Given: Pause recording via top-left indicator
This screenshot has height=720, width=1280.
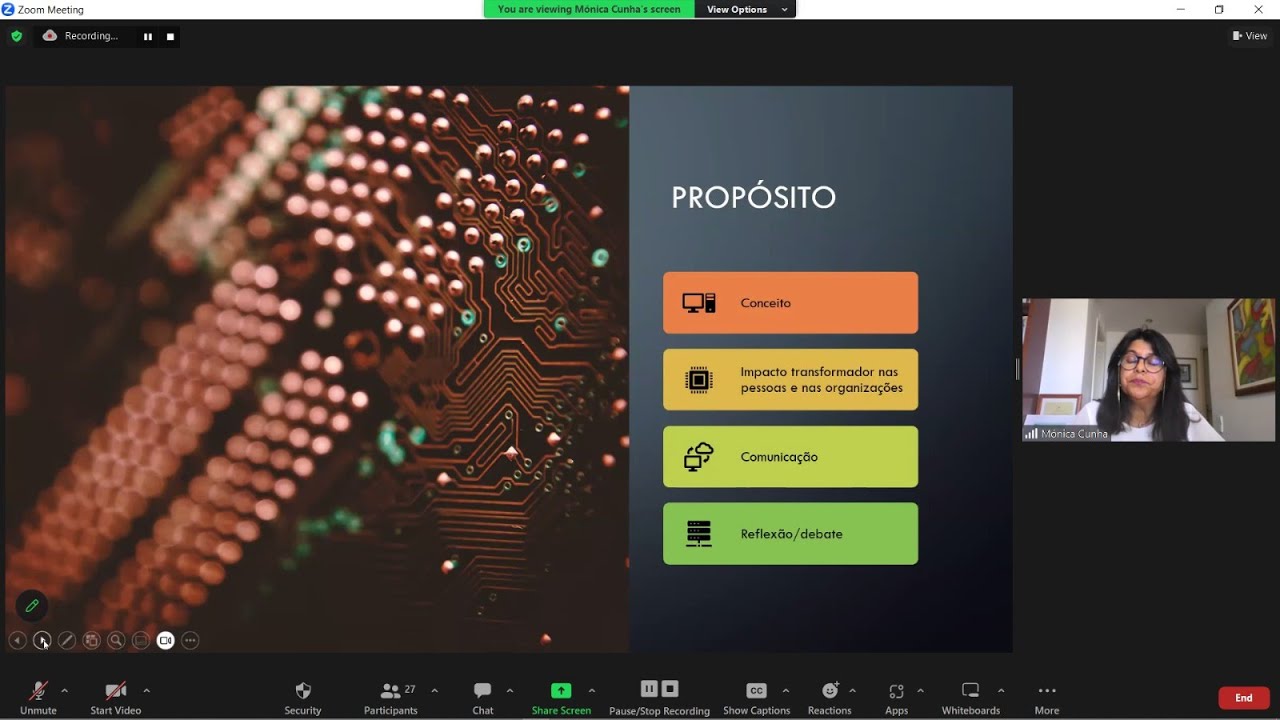Looking at the screenshot, I should [x=148, y=36].
